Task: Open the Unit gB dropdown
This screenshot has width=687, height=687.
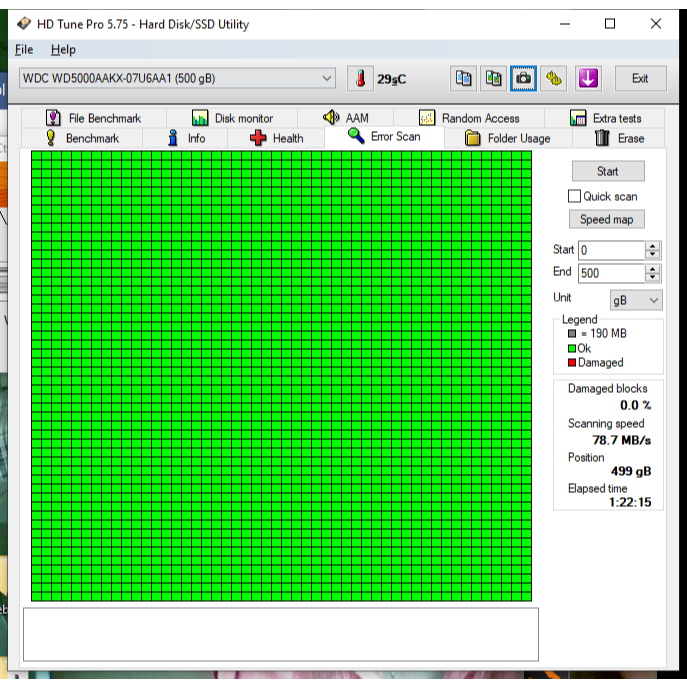Action: tap(636, 300)
